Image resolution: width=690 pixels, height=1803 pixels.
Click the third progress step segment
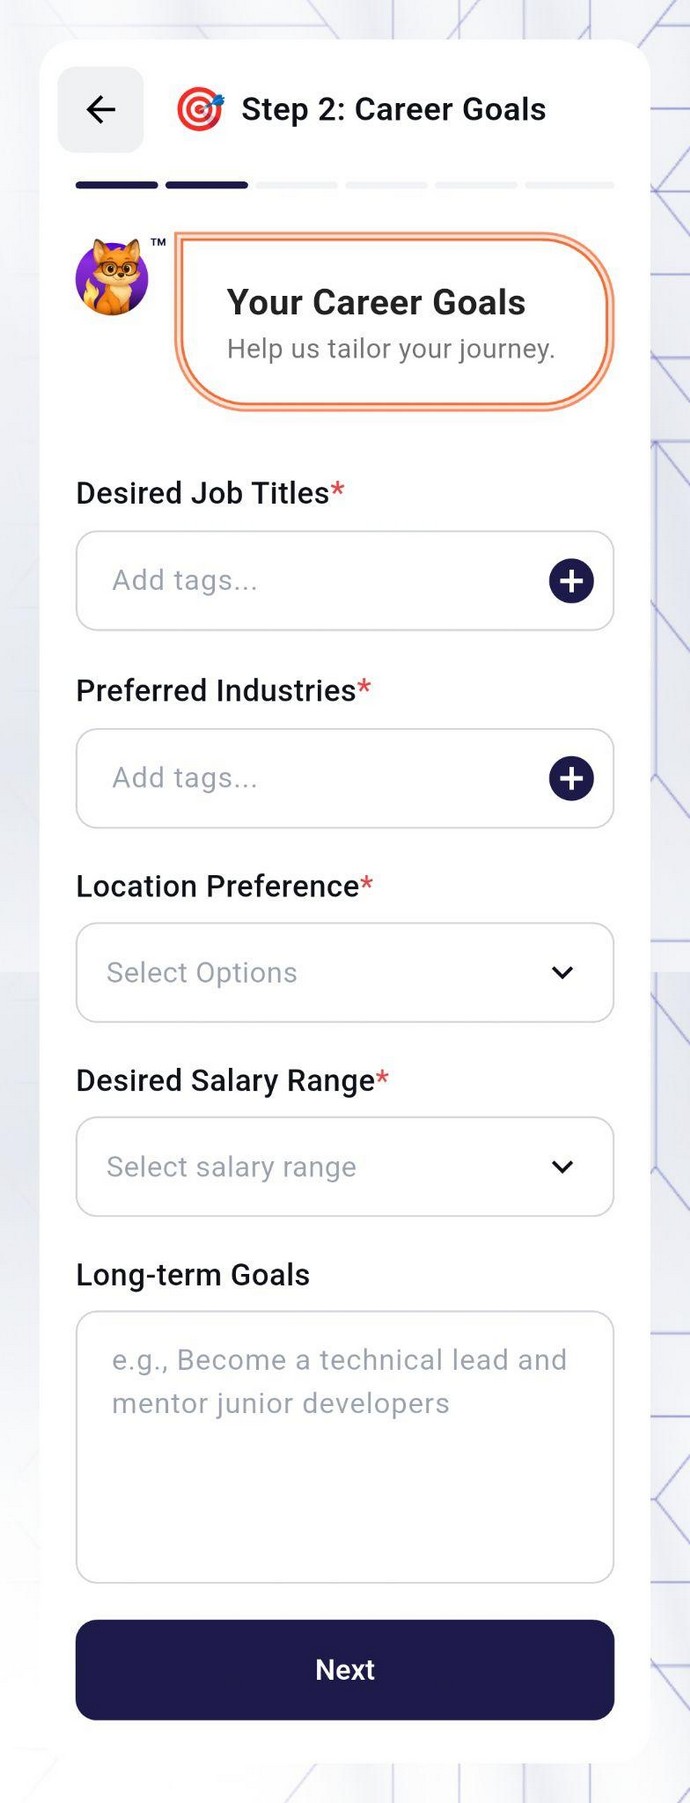pos(297,185)
